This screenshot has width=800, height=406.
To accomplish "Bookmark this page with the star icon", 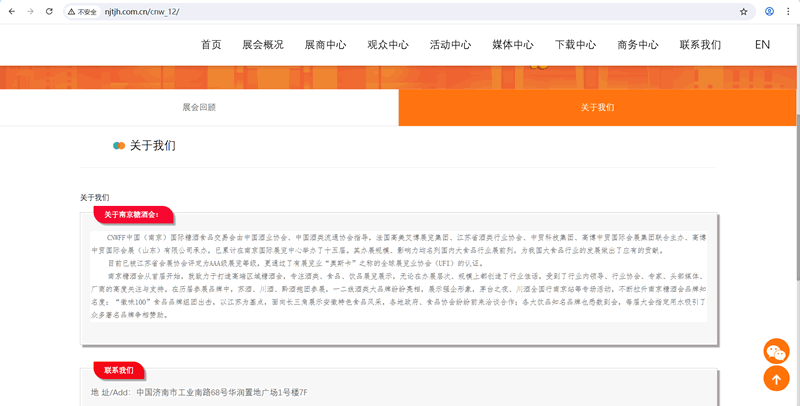I will pos(743,11).
